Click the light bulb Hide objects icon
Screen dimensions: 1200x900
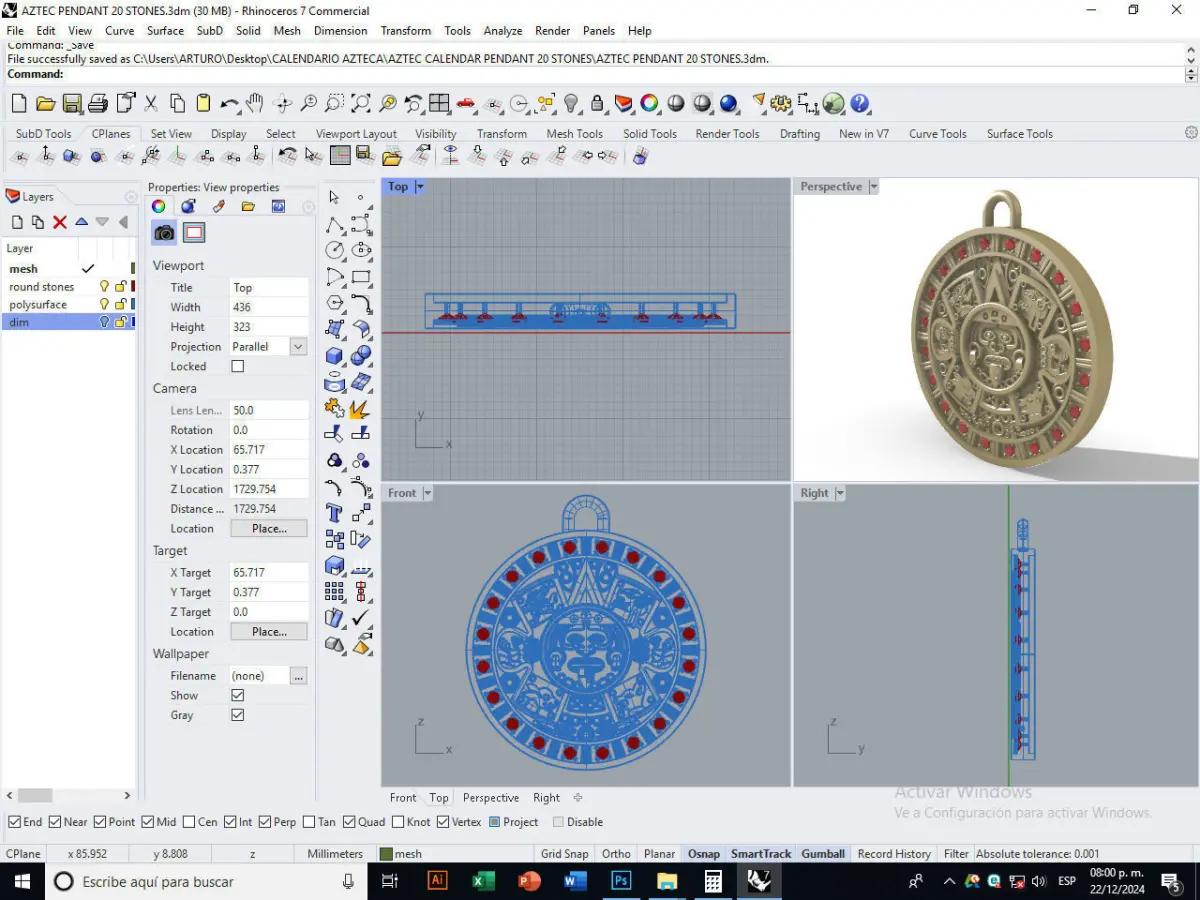571,103
